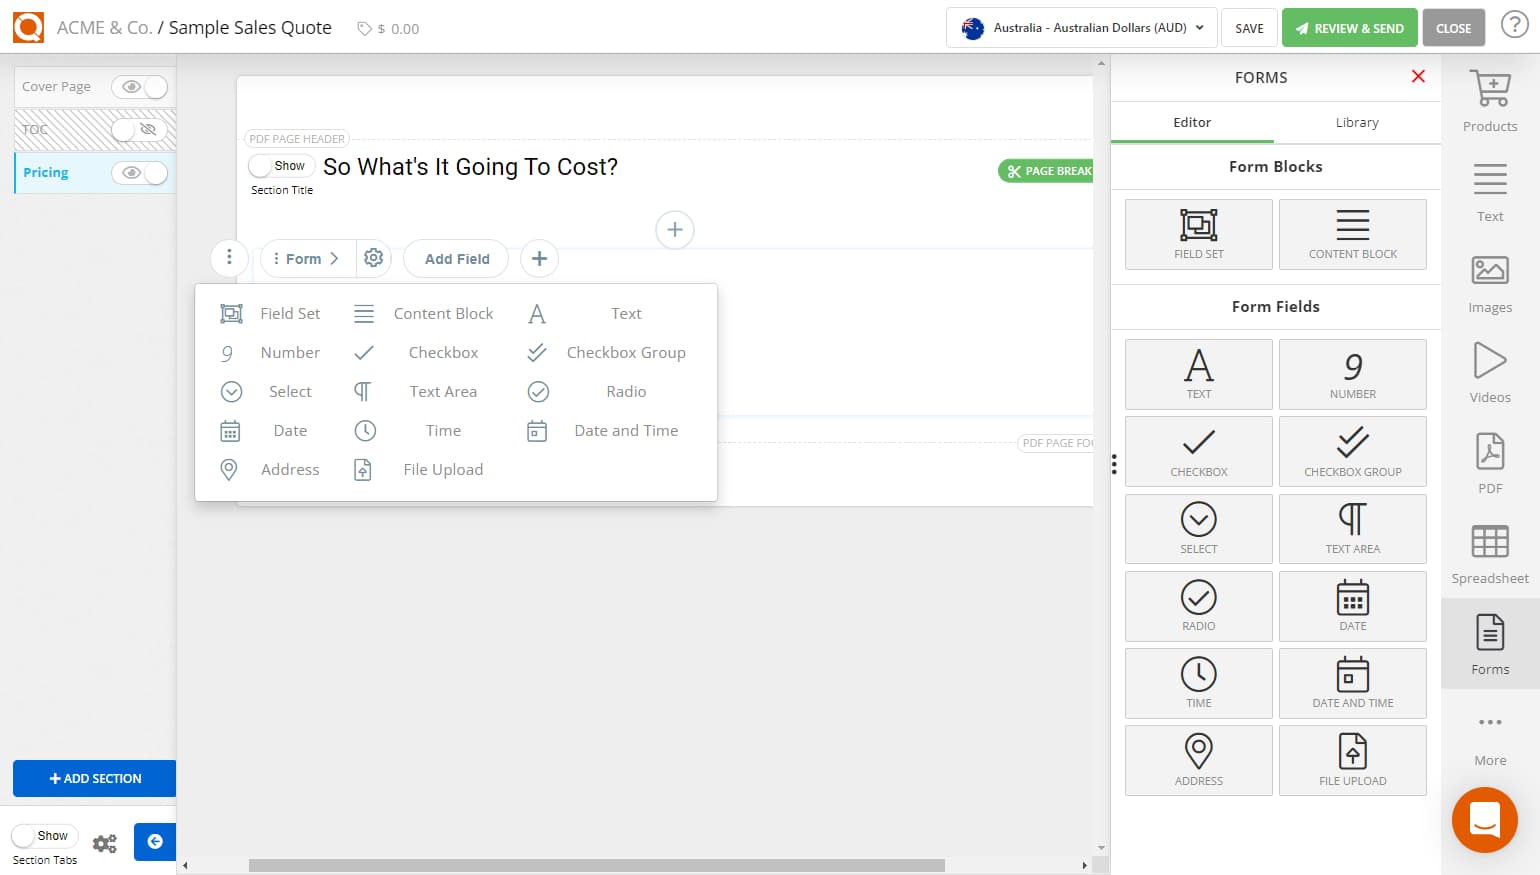This screenshot has height=875, width=1540.
Task: Open the Australia currency dropdown
Action: 1080,28
